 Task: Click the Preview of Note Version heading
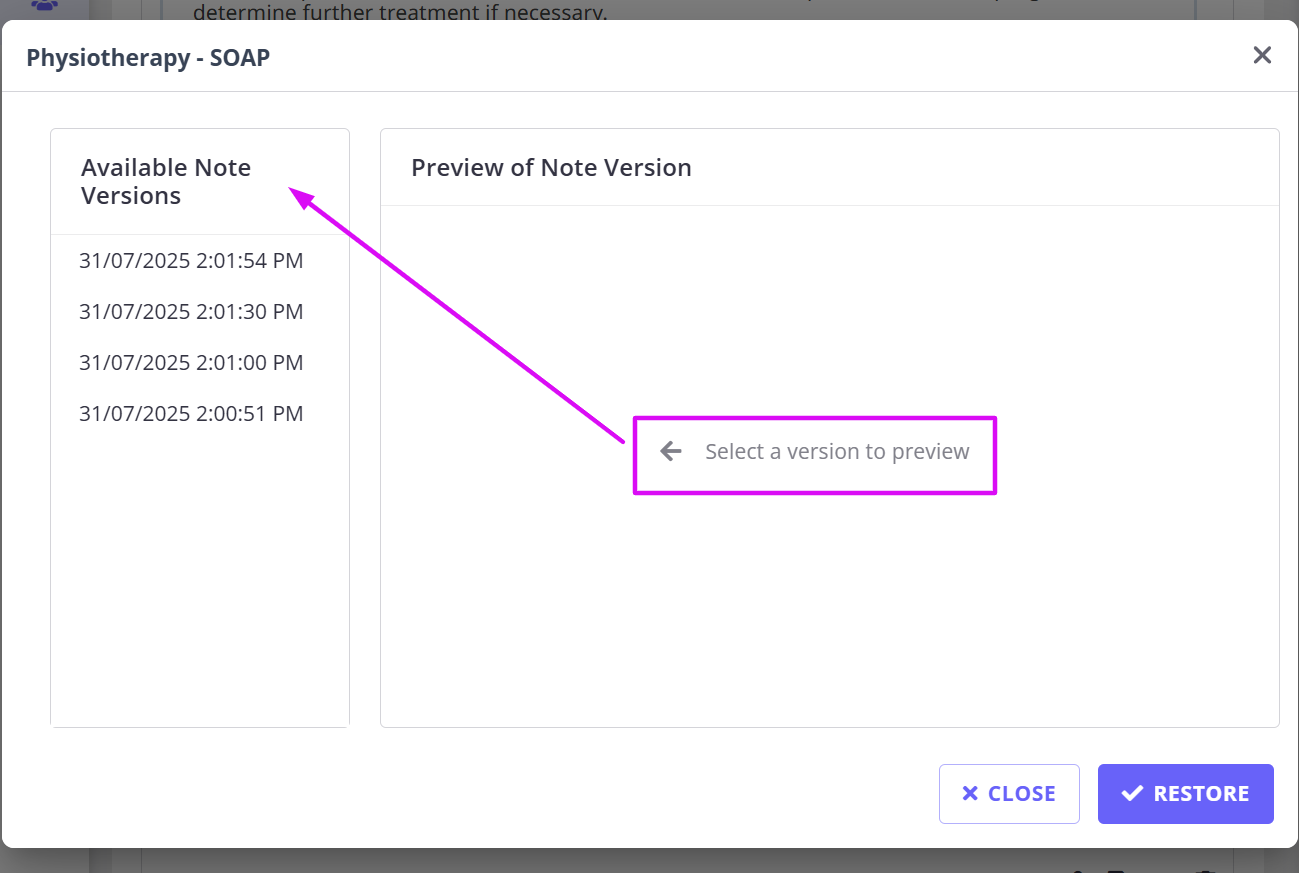coord(551,168)
